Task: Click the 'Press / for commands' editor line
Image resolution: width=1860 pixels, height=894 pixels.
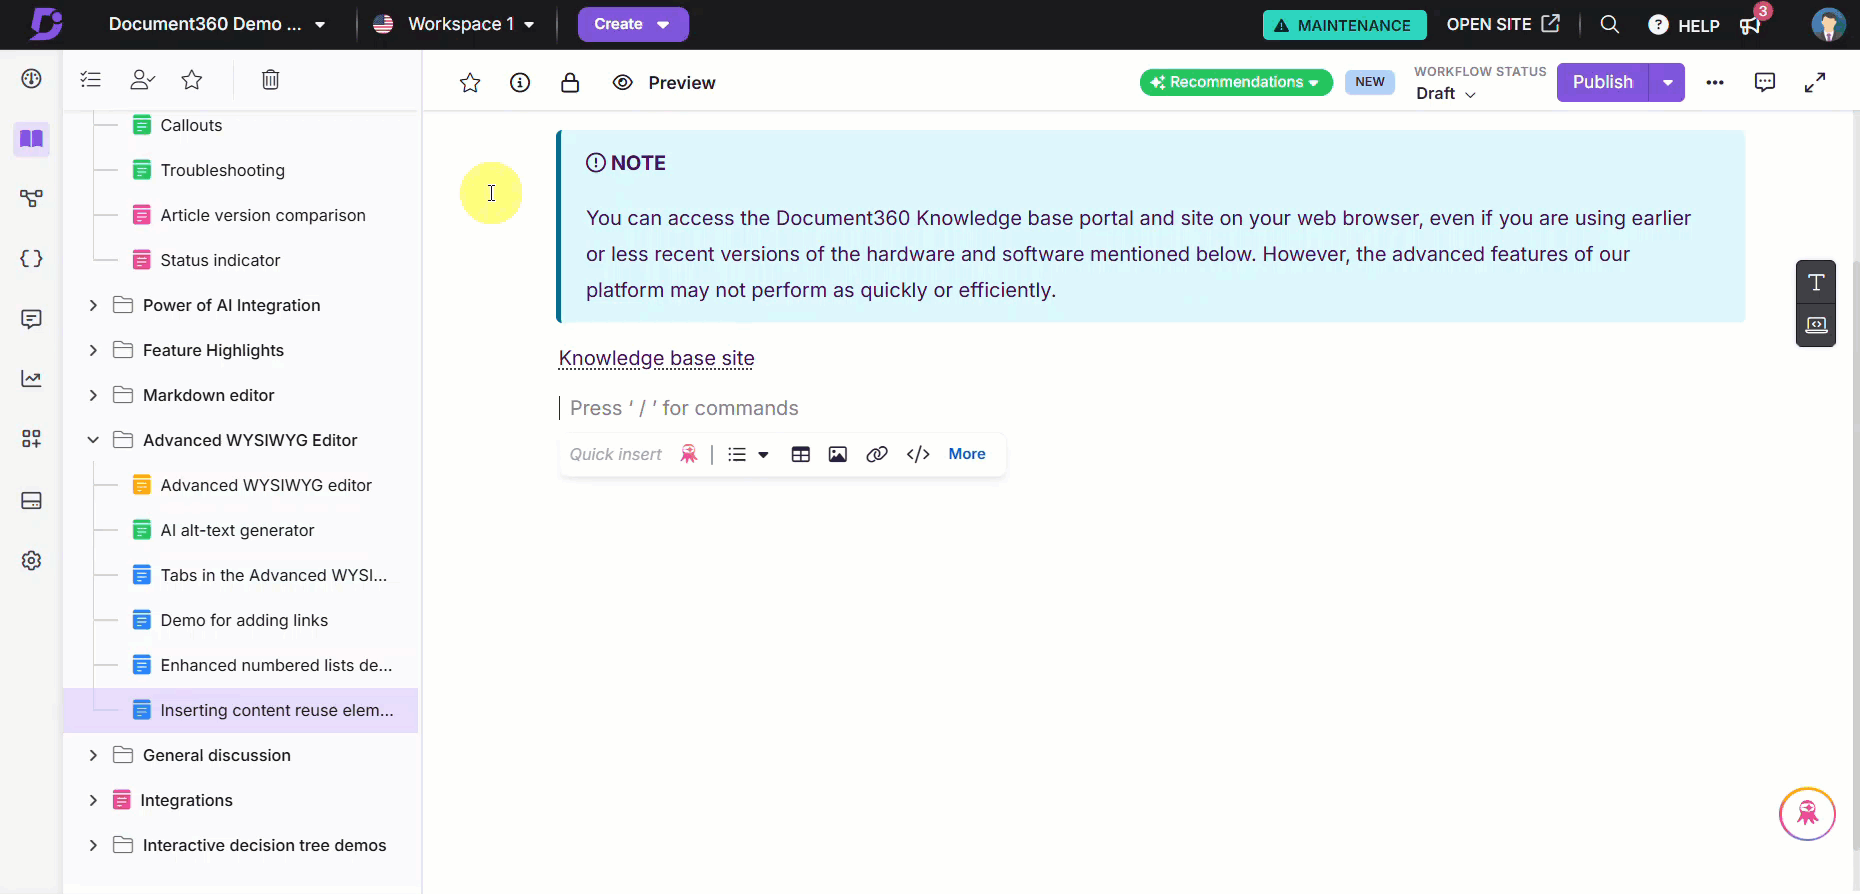Action: 684,408
